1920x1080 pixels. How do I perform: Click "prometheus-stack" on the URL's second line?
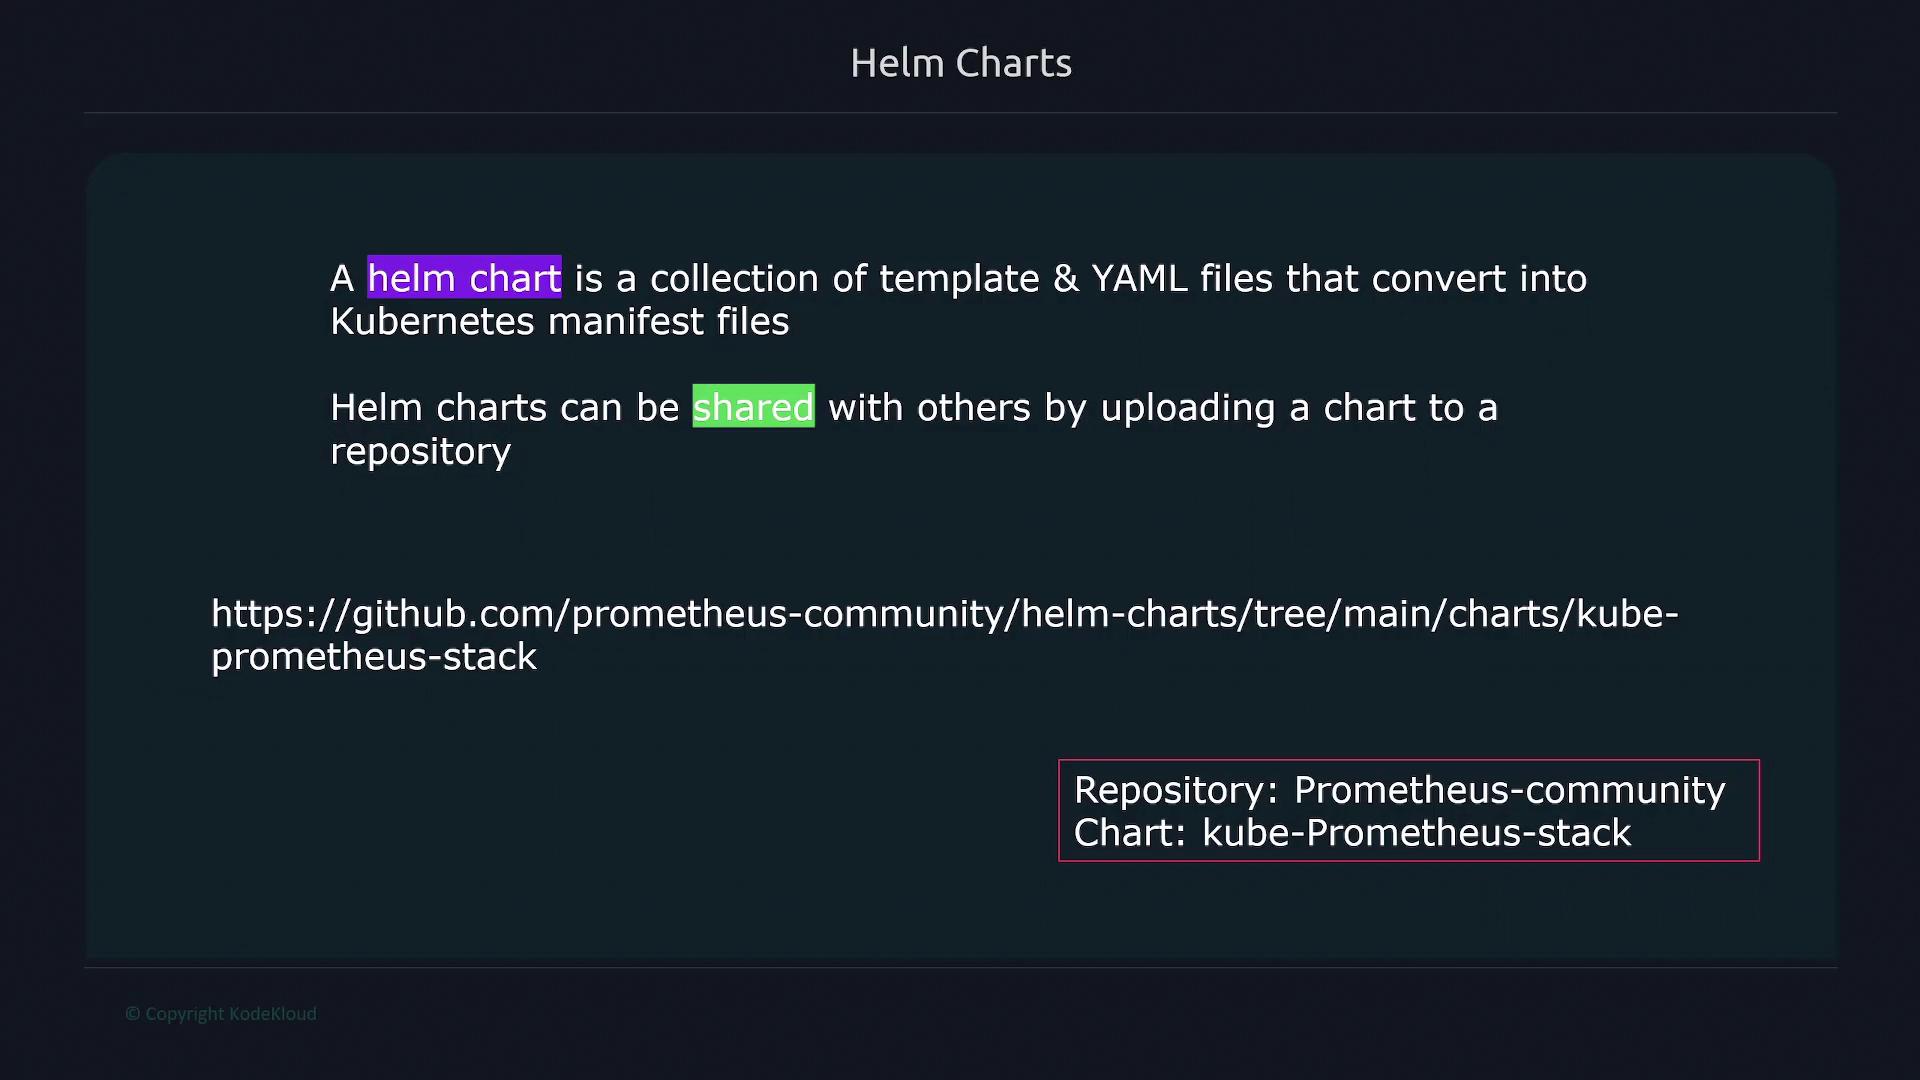(374, 657)
